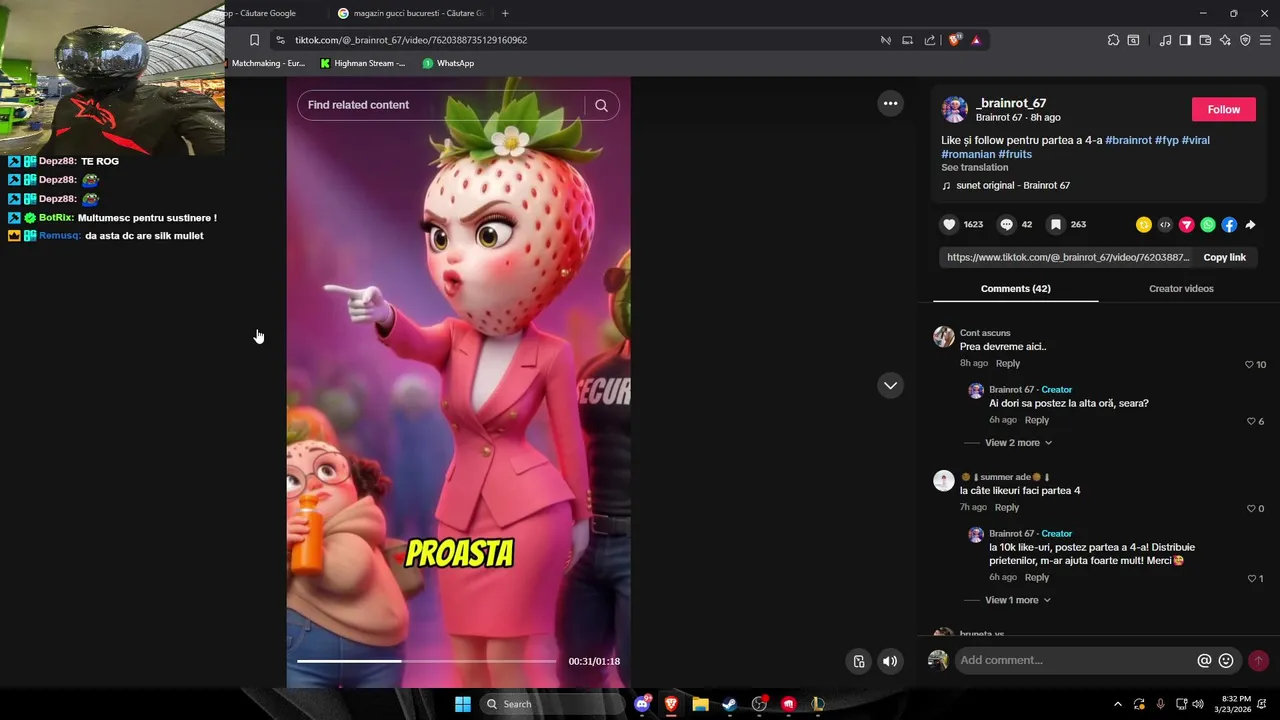Send to friends using pink arrow icon
The width and height of the screenshot is (1280, 720).
coord(1187,225)
